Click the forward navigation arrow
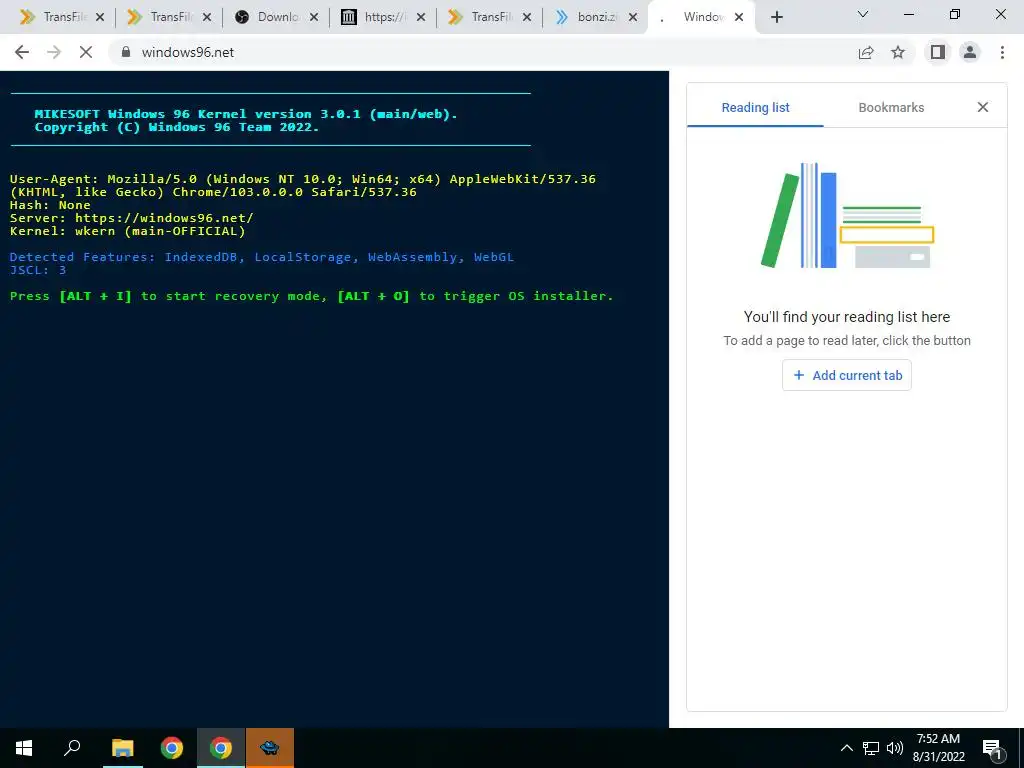The width and height of the screenshot is (1024, 768). (54, 52)
